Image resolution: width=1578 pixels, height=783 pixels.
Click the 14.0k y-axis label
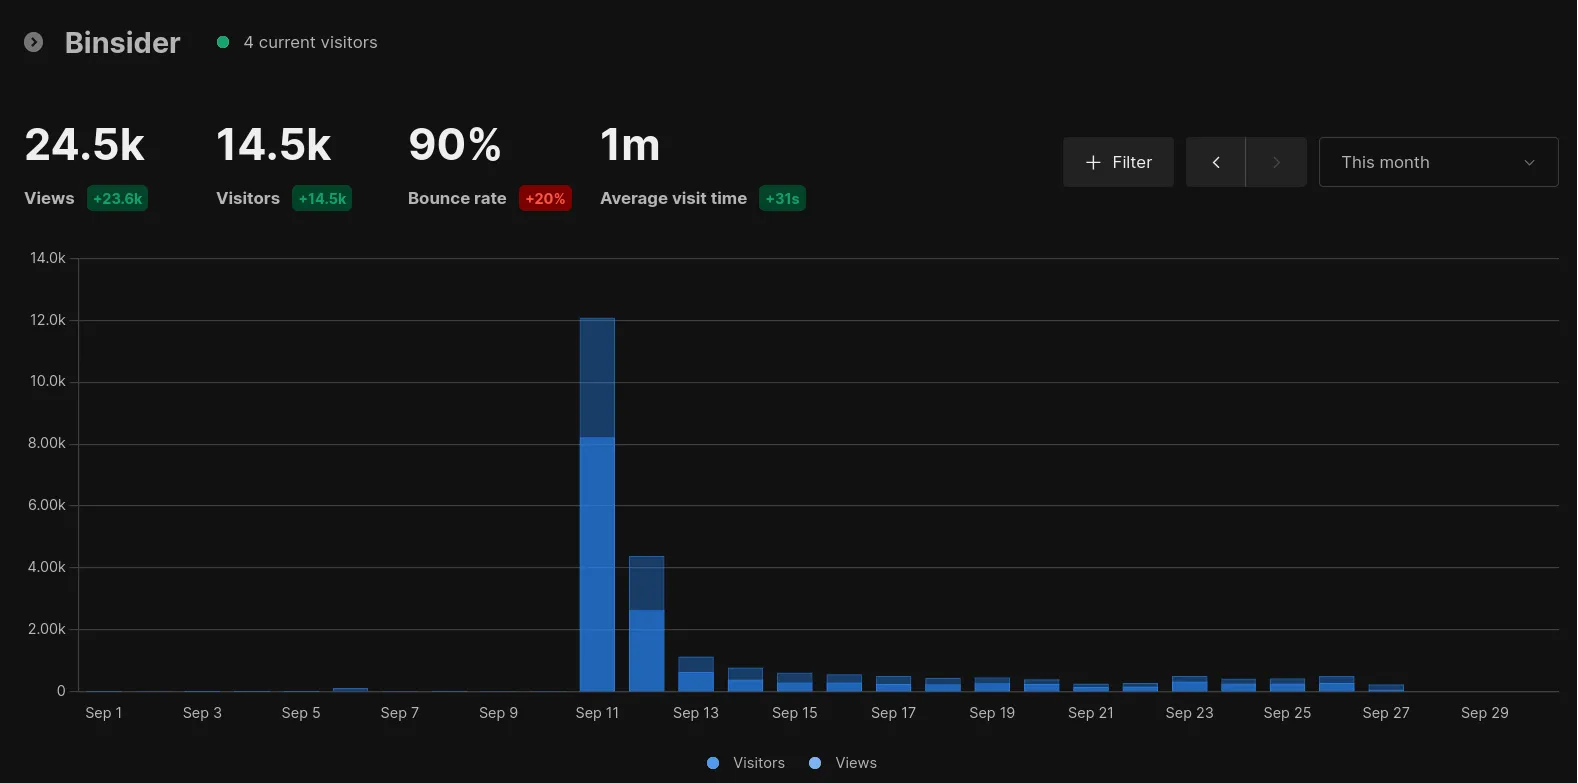48,258
